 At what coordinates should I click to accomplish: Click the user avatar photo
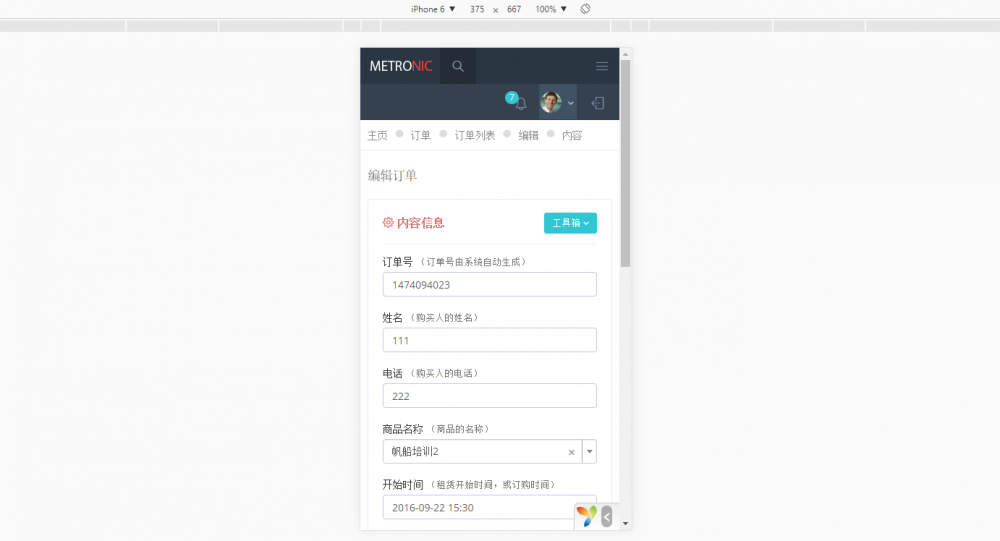tap(551, 102)
